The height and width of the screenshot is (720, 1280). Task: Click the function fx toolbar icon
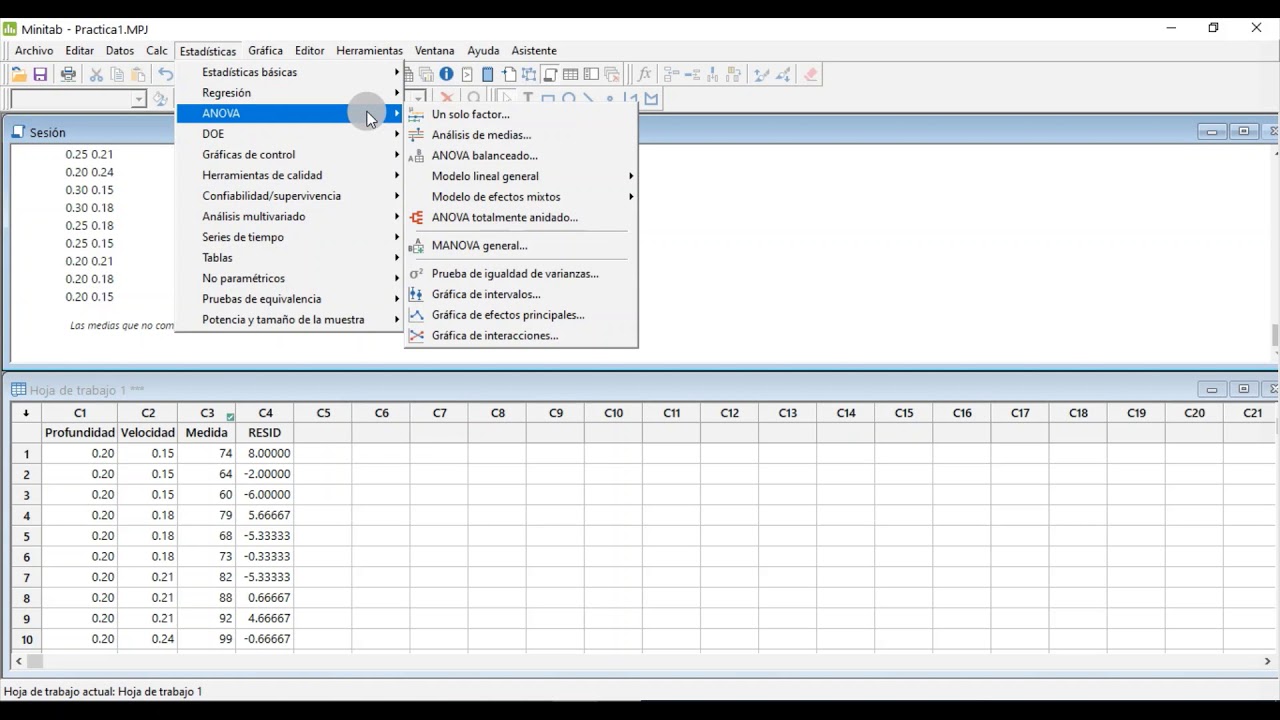tap(644, 74)
